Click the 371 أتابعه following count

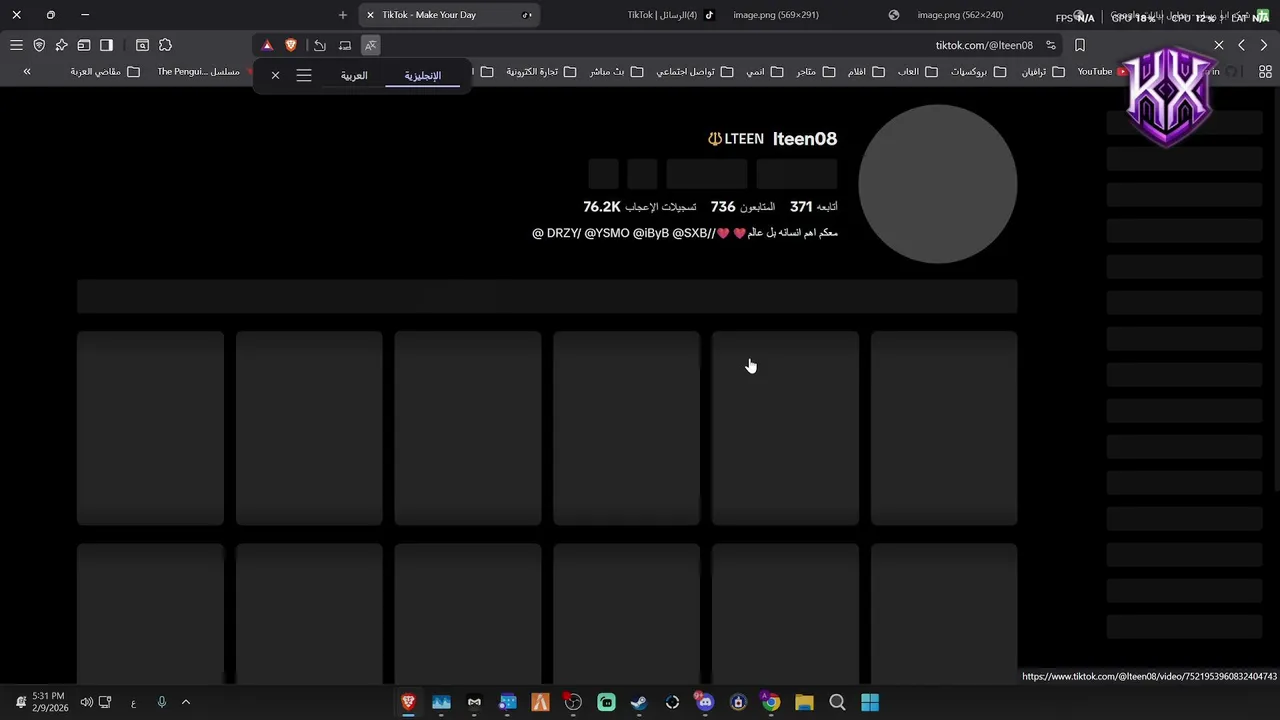814,207
